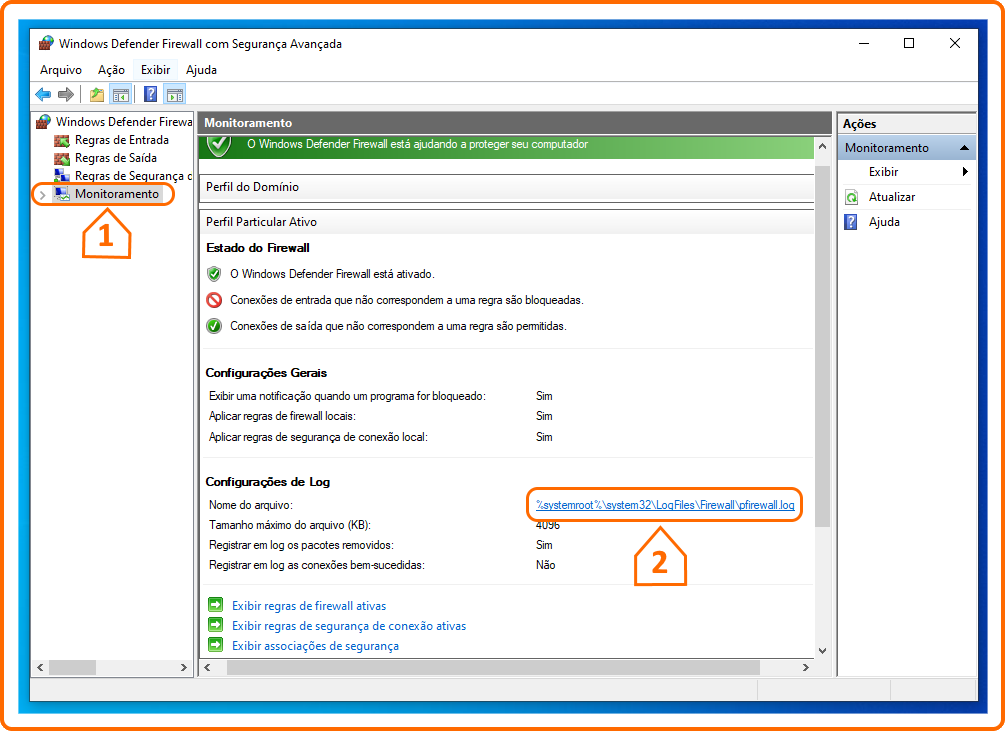1005x731 pixels.
Task: Click the Regras de Segurança de Conexão icon
Action: (x=62, y=176)
